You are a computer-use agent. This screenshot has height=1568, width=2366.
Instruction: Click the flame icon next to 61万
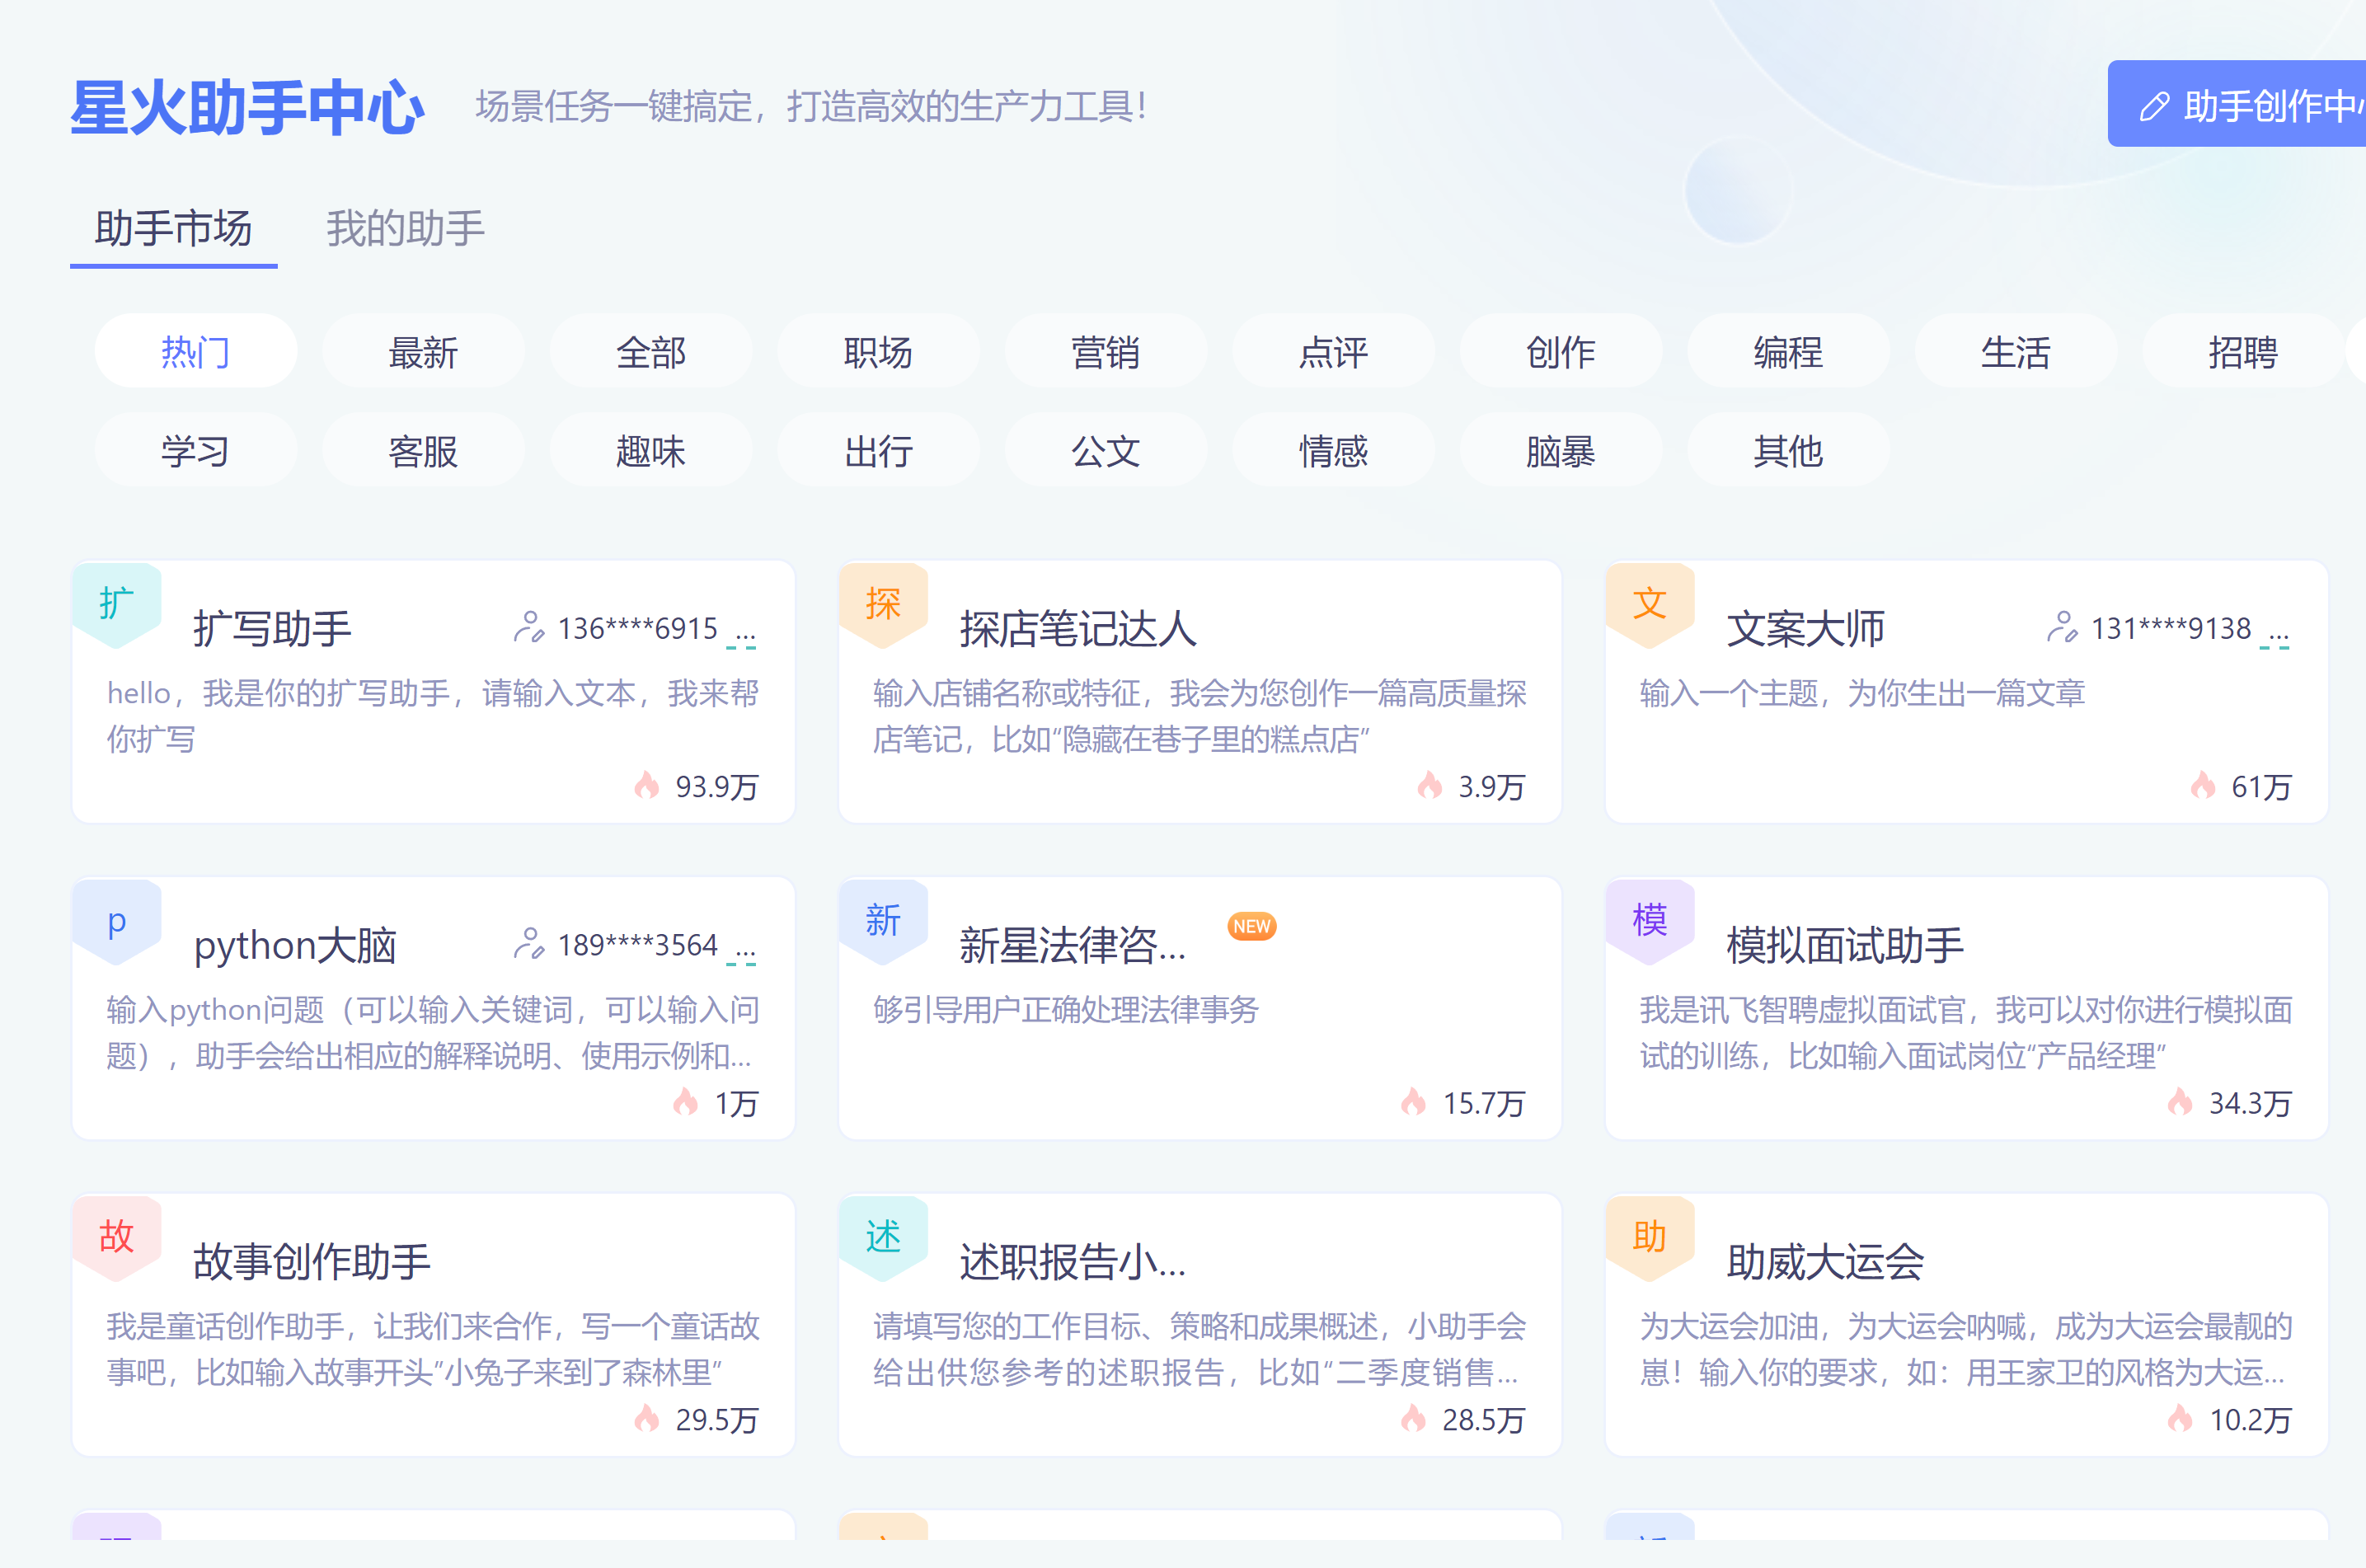coord(2203,786)
